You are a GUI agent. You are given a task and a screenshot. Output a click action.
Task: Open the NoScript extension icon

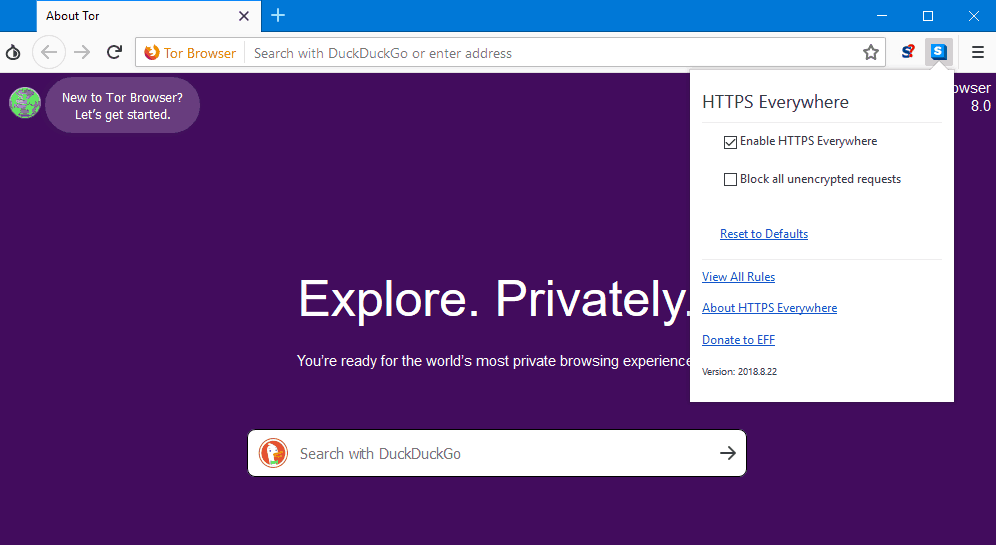pyautogui.click(x=908, y=52)
